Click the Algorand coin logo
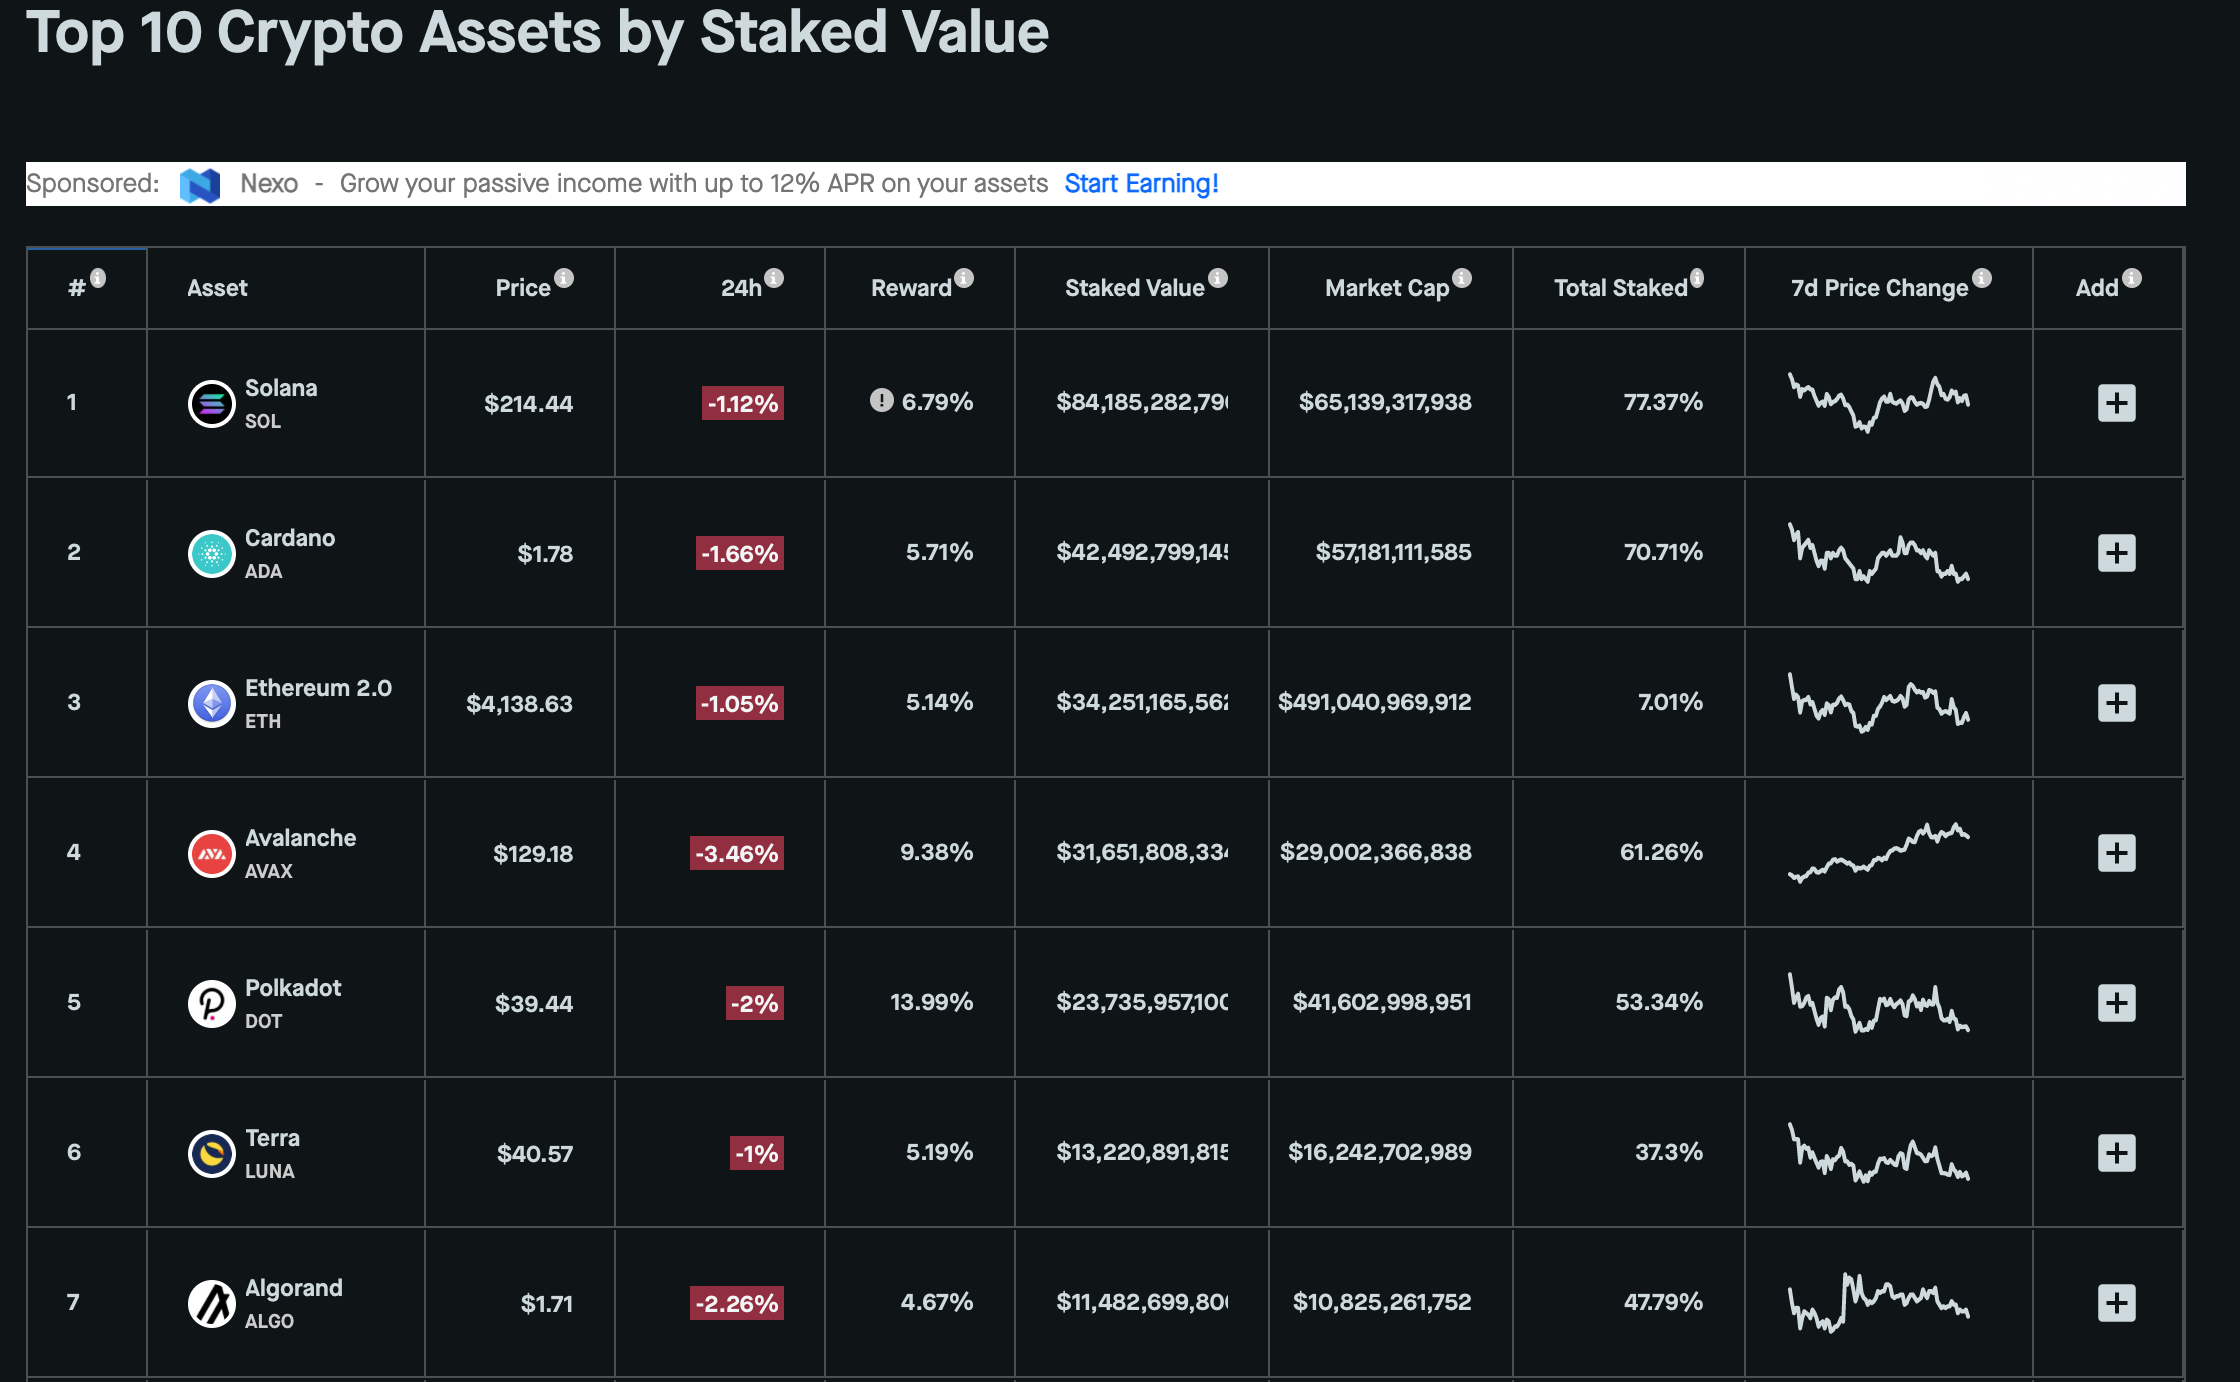 [x=212, y=1304]
